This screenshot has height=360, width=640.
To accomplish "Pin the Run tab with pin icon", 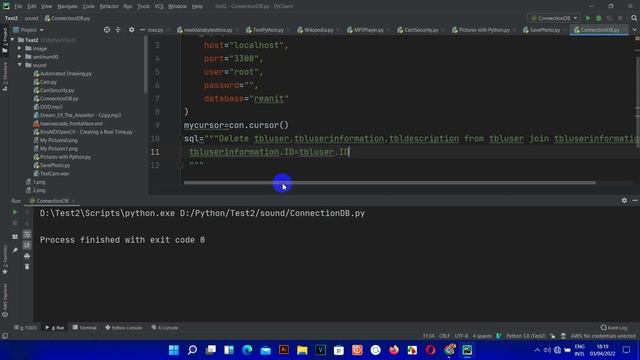I will (x=15, y=250).
